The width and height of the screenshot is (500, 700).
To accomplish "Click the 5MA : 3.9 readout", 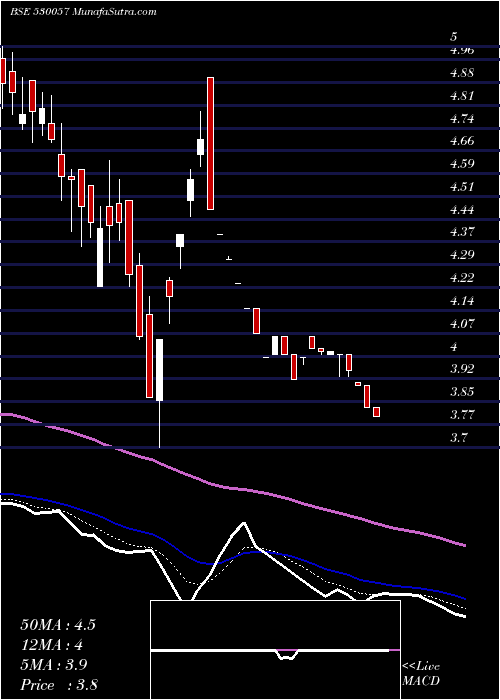I will pyautogui.click(x=53, y=665).
